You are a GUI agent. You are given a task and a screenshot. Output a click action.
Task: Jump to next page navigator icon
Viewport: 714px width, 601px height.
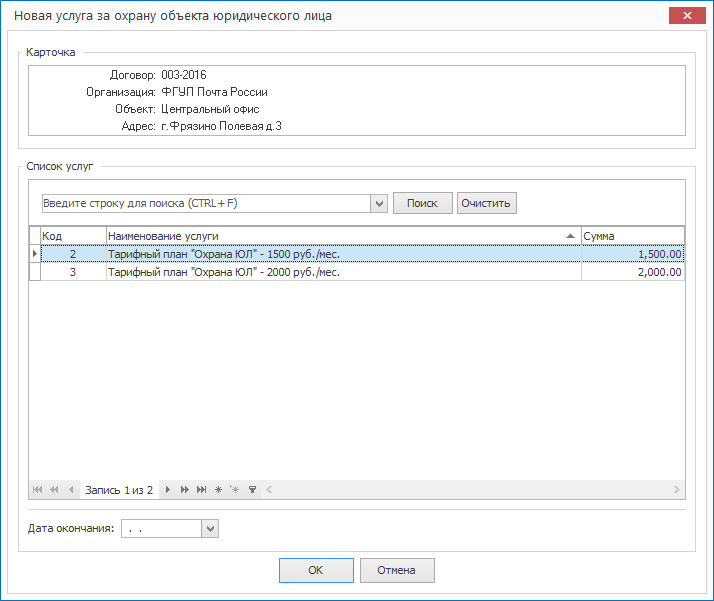(x=184, y=489)
